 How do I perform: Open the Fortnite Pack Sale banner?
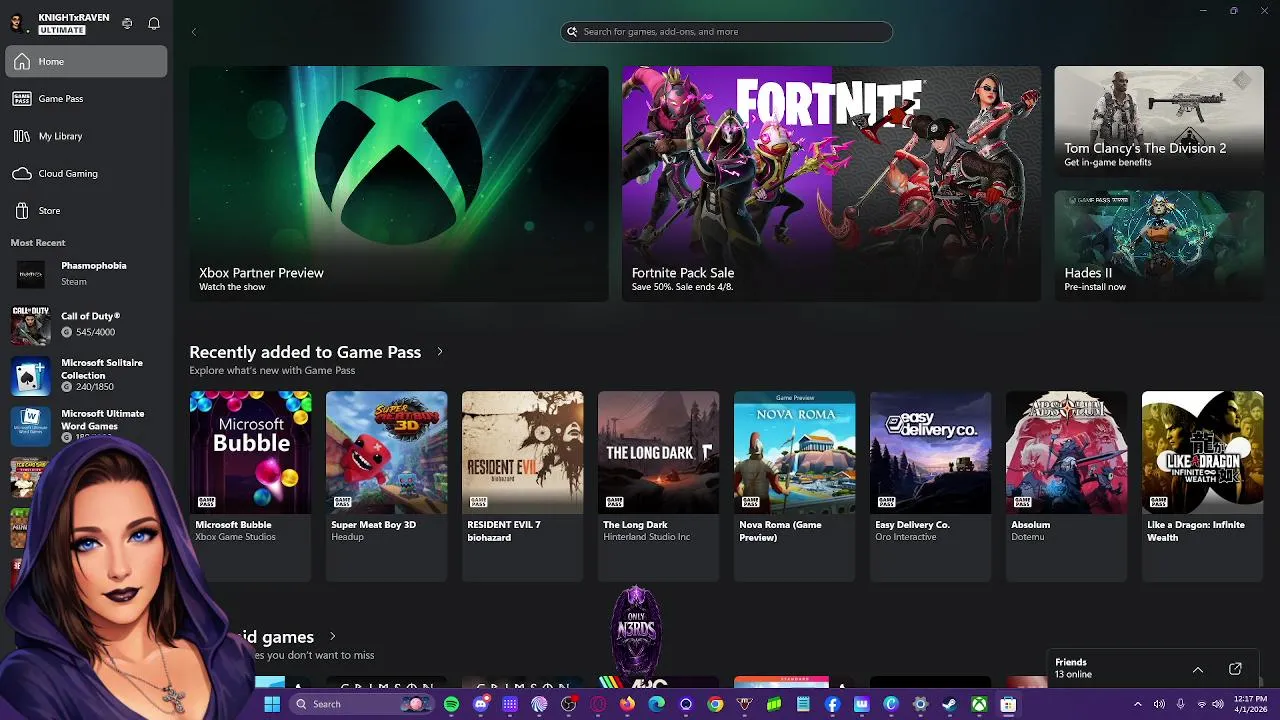coord(831,184)
